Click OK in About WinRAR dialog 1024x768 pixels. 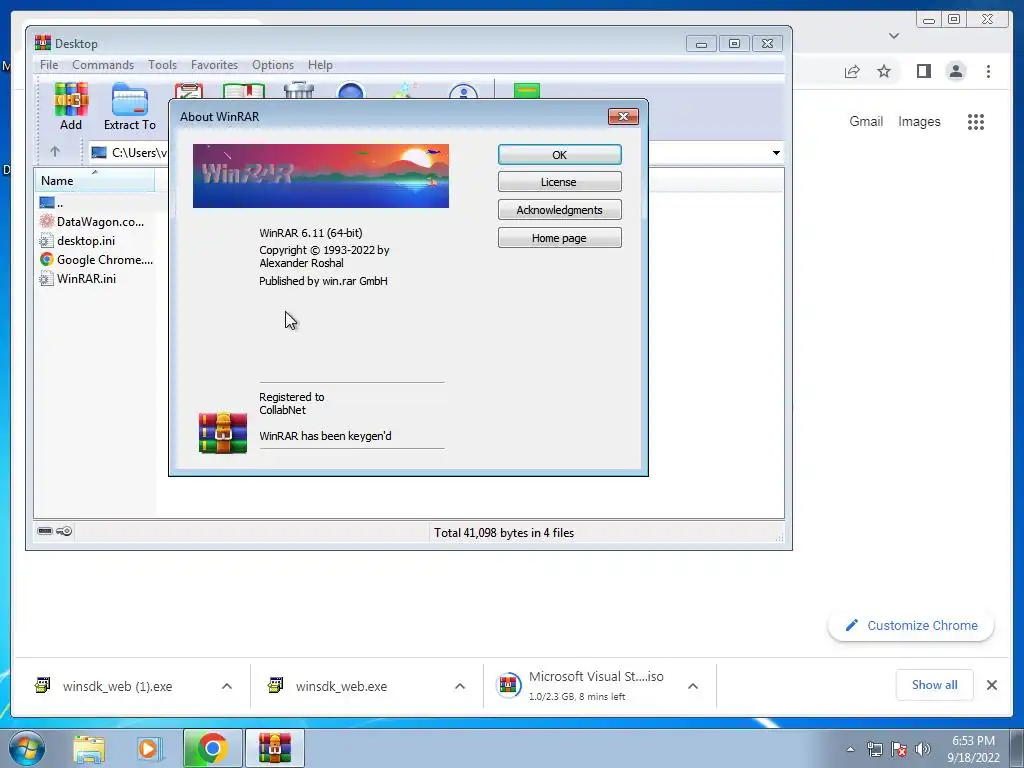pos(560,155)
